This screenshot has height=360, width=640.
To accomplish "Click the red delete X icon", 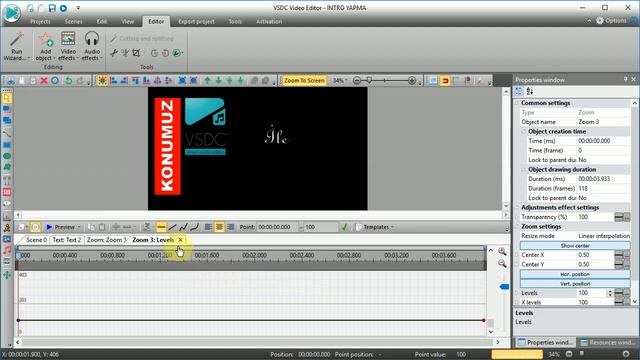I will click(44, 81).
